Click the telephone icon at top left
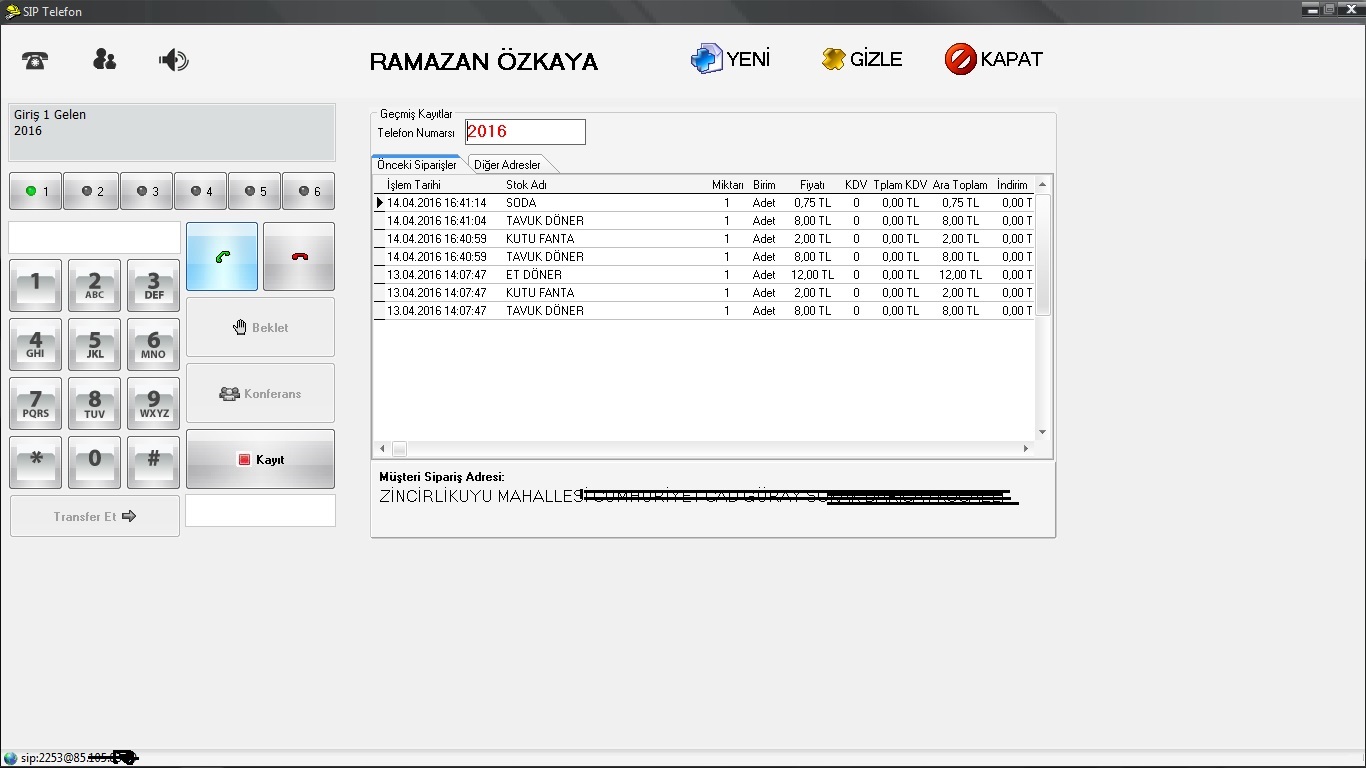 coord(35,60)
